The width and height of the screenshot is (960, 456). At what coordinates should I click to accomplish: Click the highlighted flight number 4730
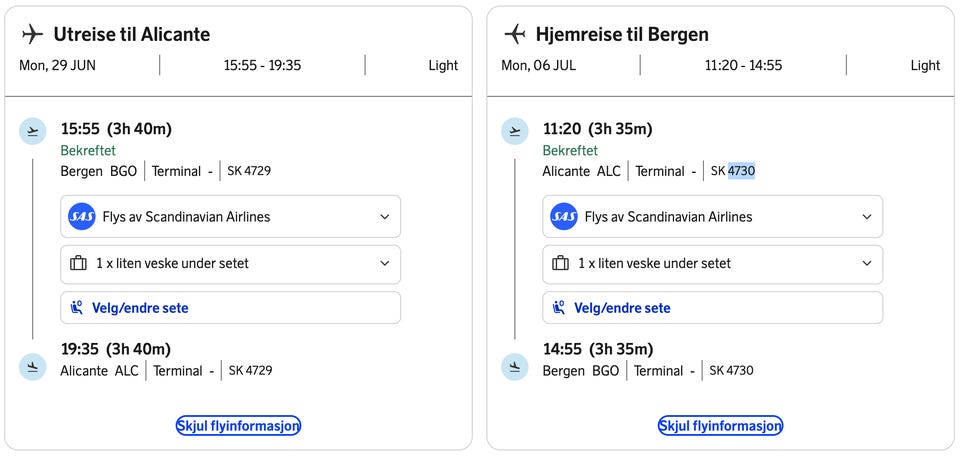pyautogui.click(x=741, y=171)
